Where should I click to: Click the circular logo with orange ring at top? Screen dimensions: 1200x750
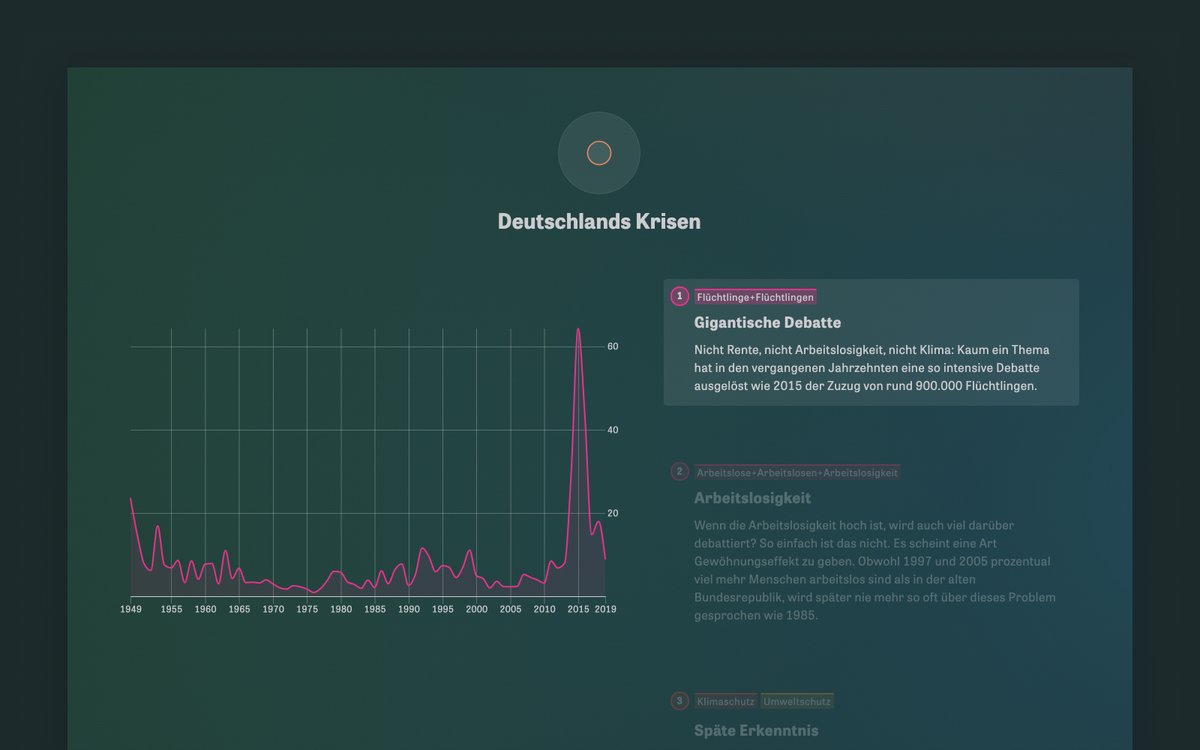599,152
